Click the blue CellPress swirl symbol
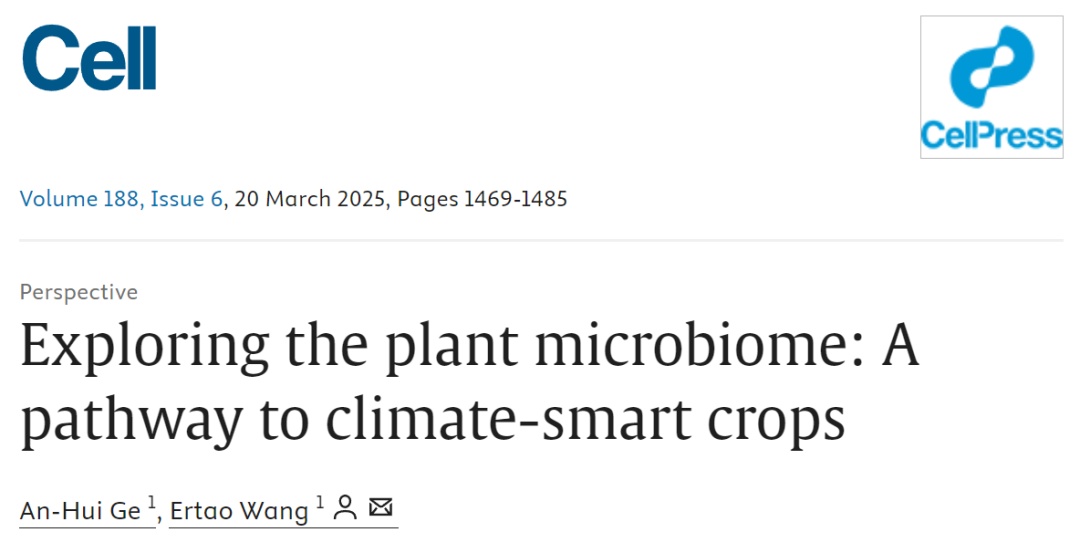1080x553 pixels. tap(990, 70)
